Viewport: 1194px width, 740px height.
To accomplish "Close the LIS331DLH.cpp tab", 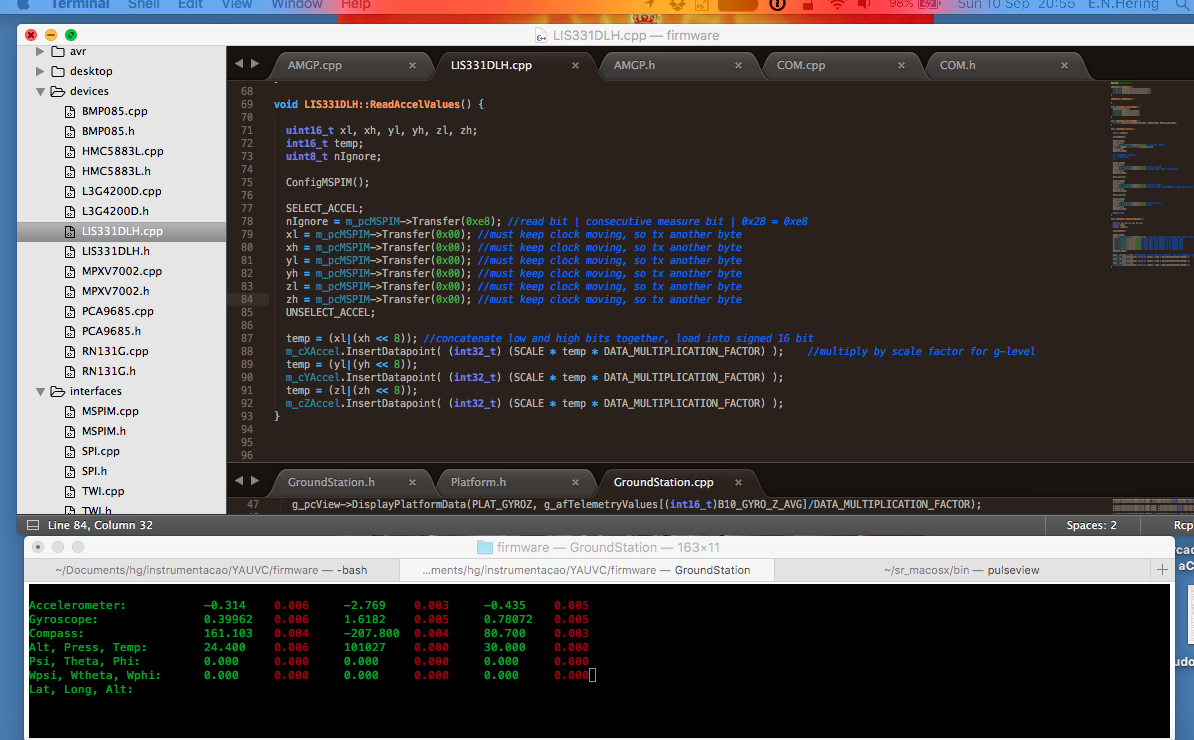I will coord(575,65).
